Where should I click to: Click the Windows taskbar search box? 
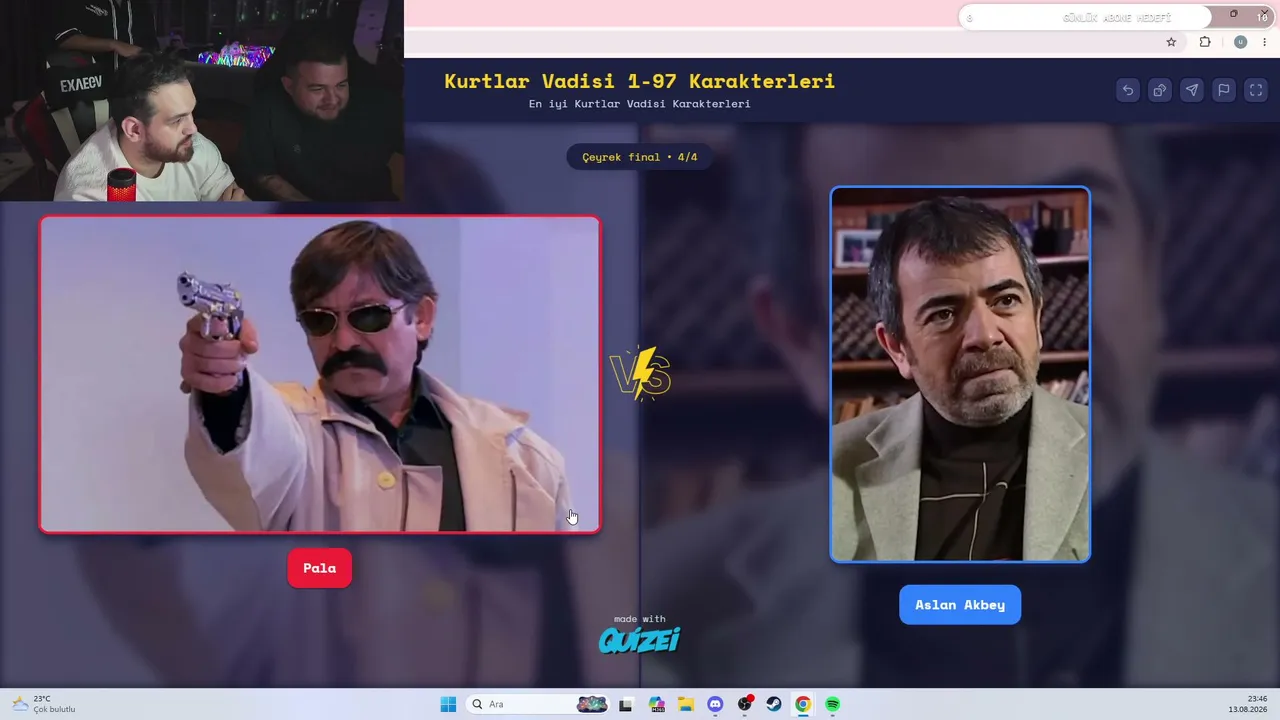click(538, 704)
